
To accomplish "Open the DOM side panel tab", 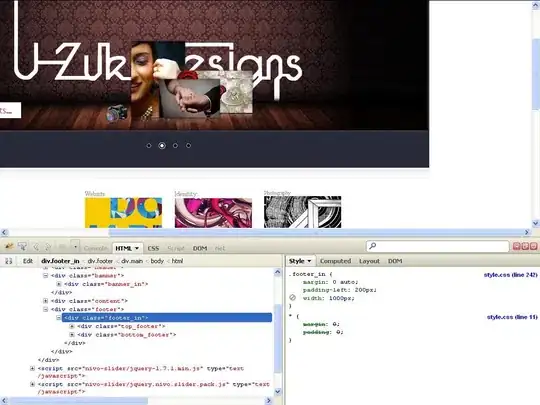I will [395, 261].
